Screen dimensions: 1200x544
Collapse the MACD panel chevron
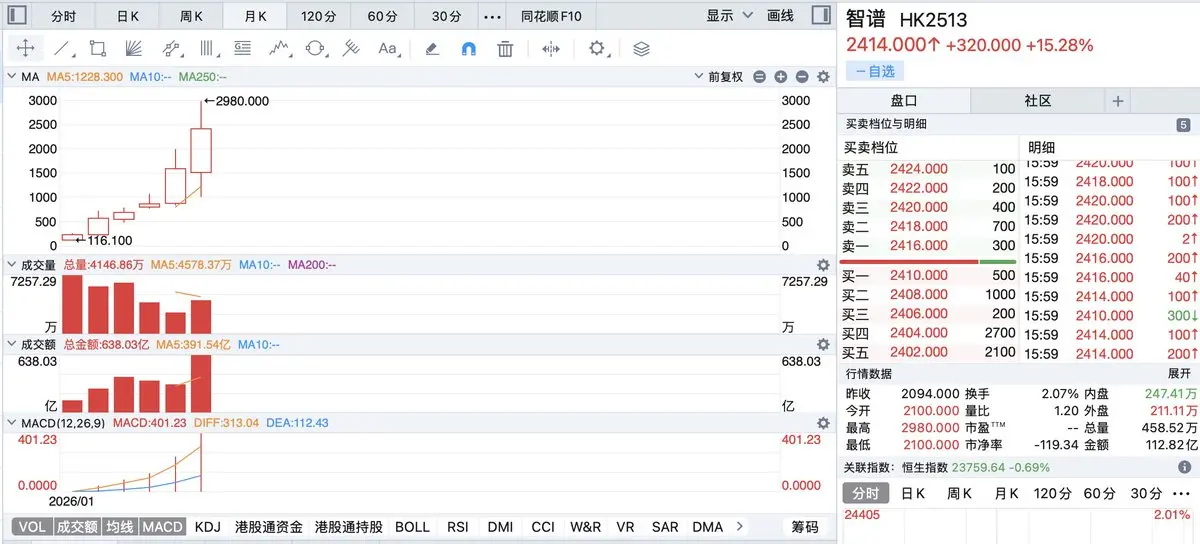12,423
